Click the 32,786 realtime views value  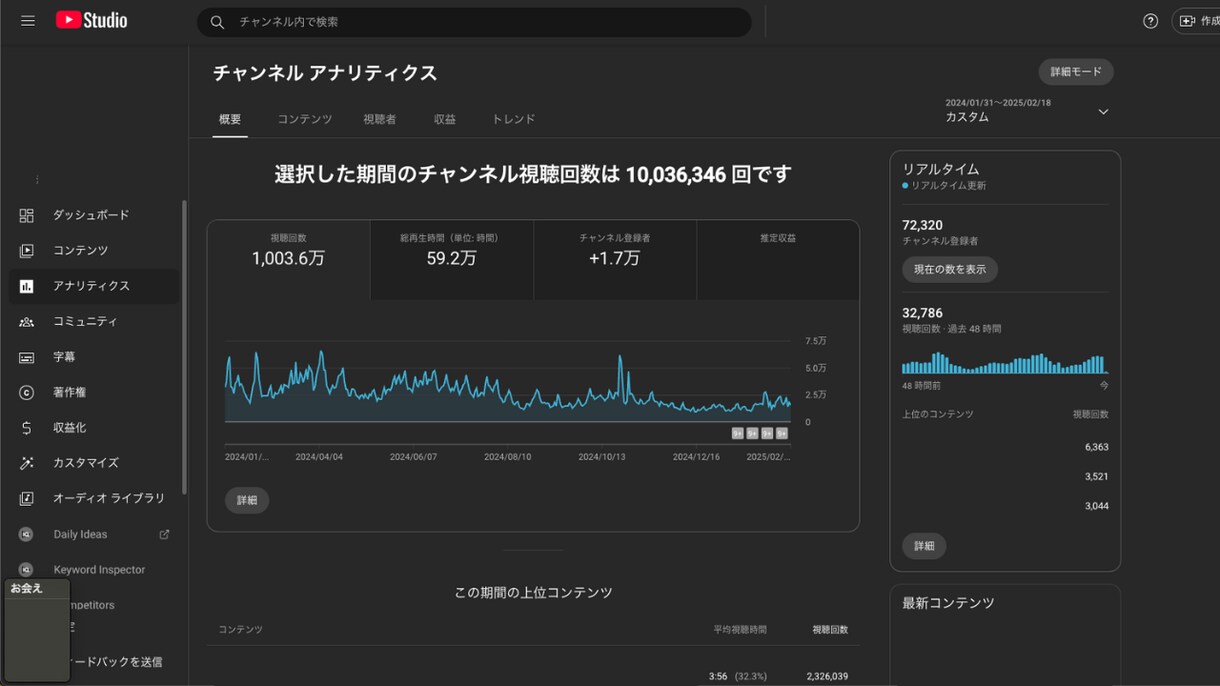click(x=922, y=312)
